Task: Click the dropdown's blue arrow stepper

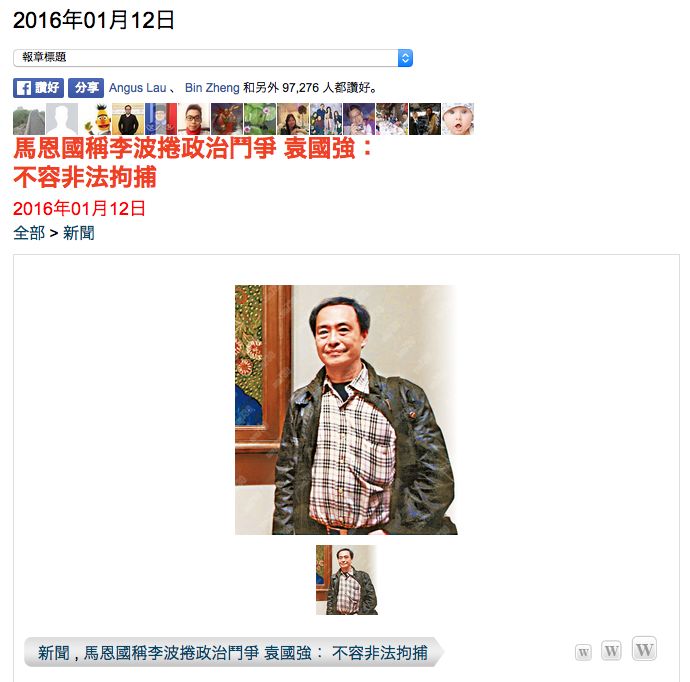Action: click(405, 58)
